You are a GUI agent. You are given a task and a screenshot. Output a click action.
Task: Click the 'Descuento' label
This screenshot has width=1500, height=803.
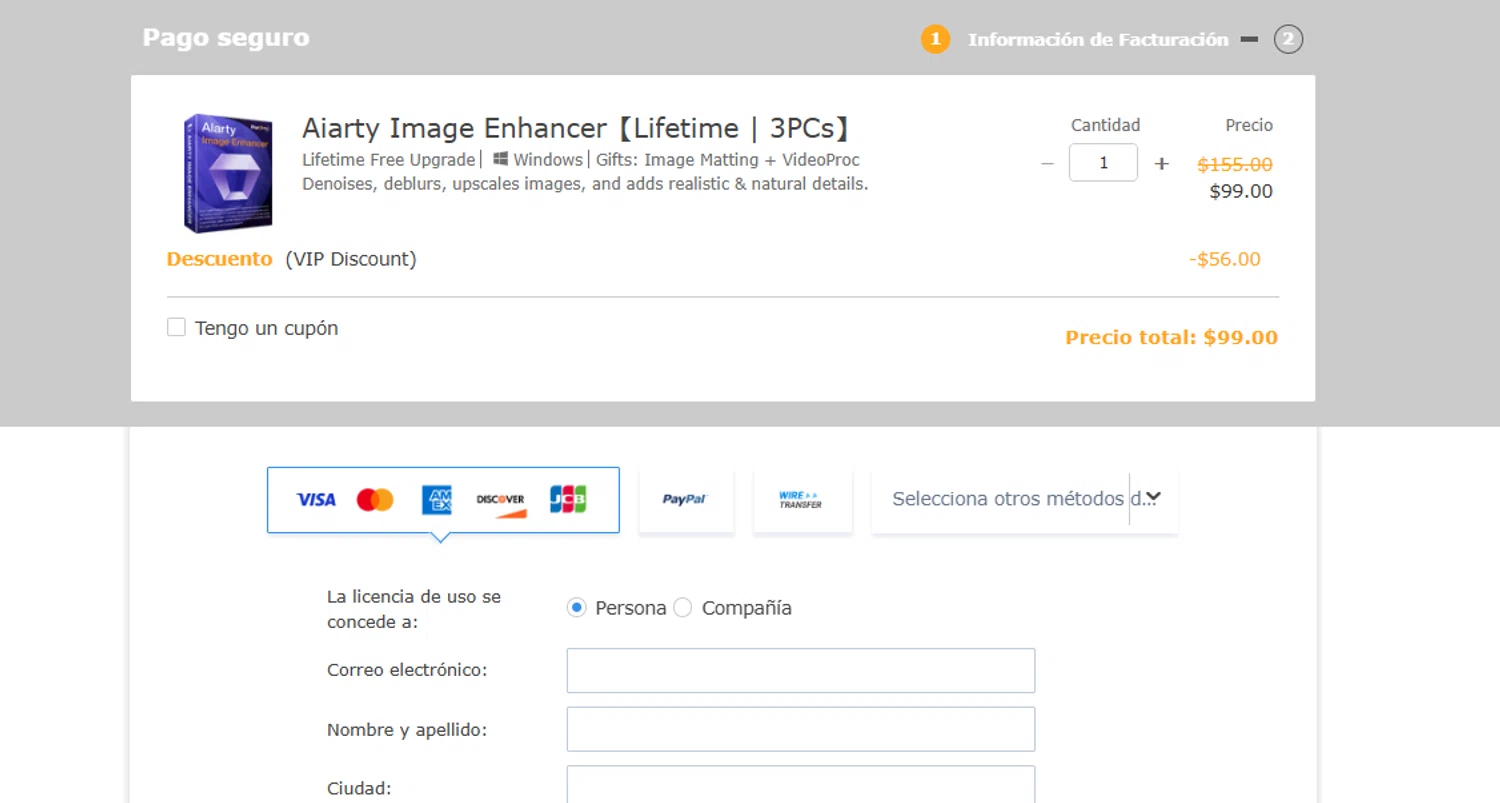219,259
